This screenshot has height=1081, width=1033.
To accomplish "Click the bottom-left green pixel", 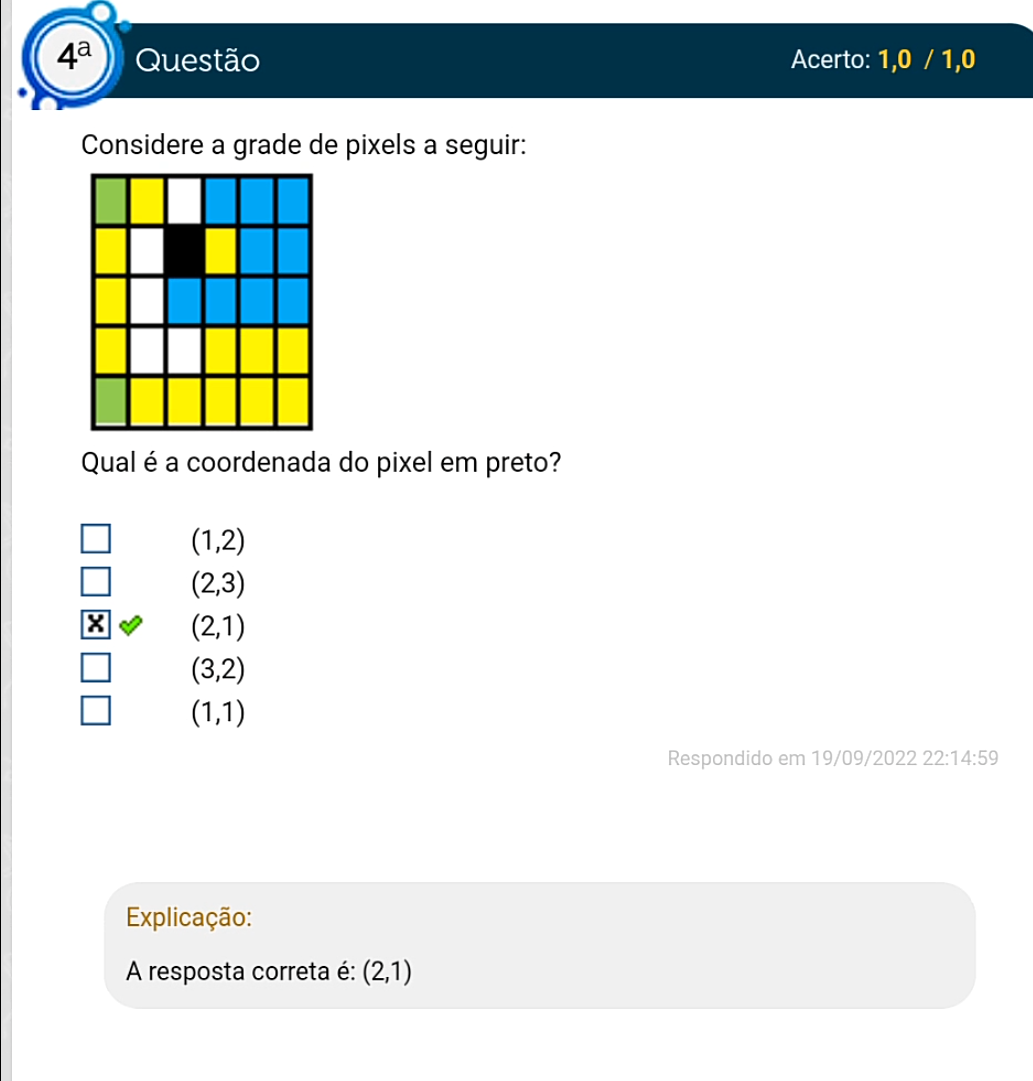I will coord(110,401).
